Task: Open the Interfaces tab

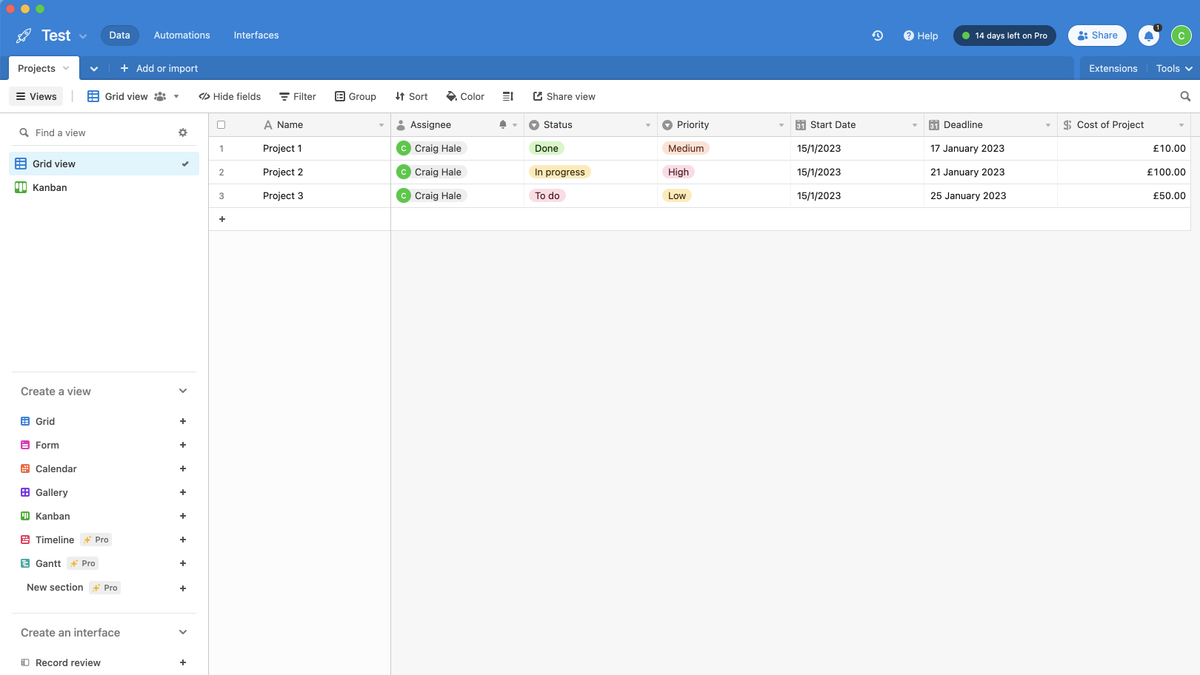Action: [256, 35]
